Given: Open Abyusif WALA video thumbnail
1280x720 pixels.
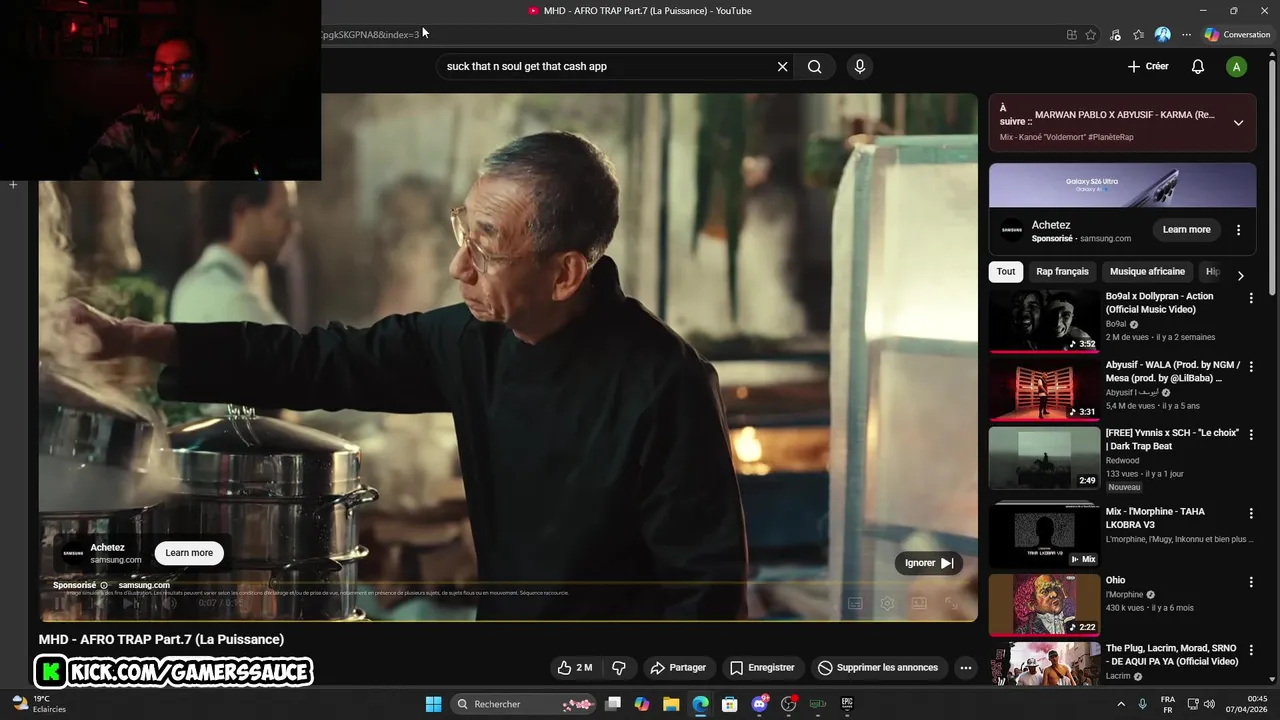Looking at the screenshot, I should pos(1044,389).
